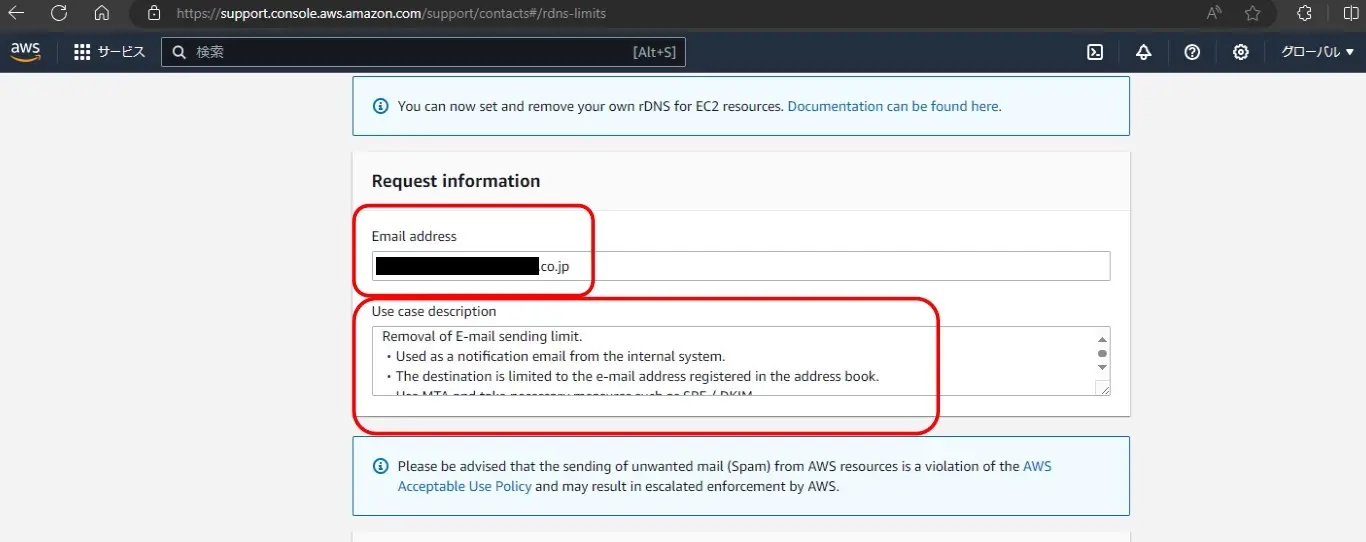Click the Email address input field
The width and height of the screenshot is (1366, 542).
tap(741, 266)
